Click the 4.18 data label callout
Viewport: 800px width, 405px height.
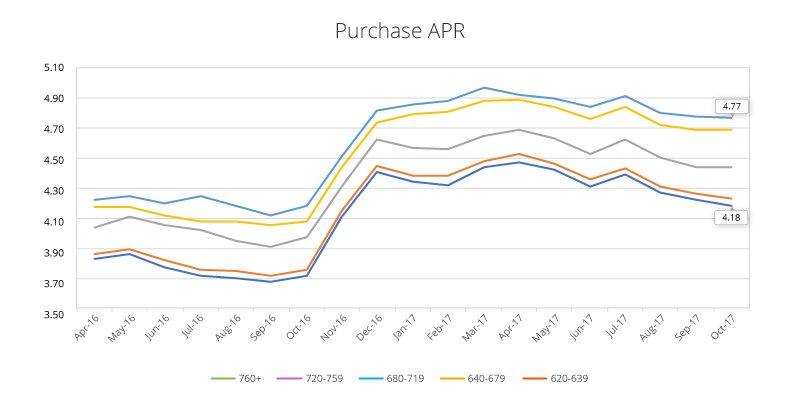pos(731,217)
